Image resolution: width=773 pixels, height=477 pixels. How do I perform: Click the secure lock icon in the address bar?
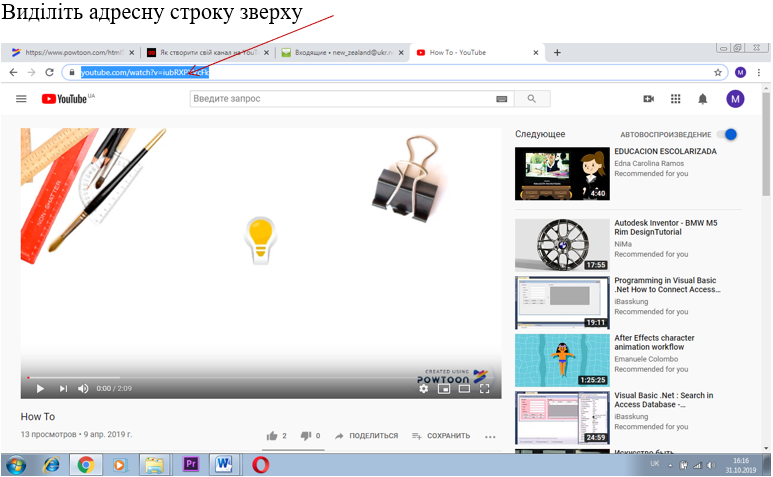[72, 72]
